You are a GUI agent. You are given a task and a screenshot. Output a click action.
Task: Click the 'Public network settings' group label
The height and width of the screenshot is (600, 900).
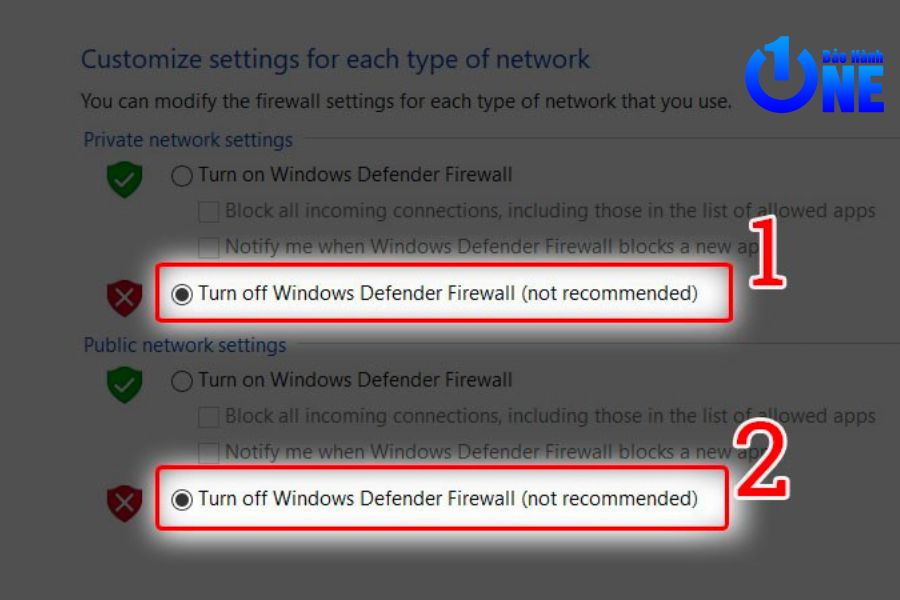coord(185,346)
